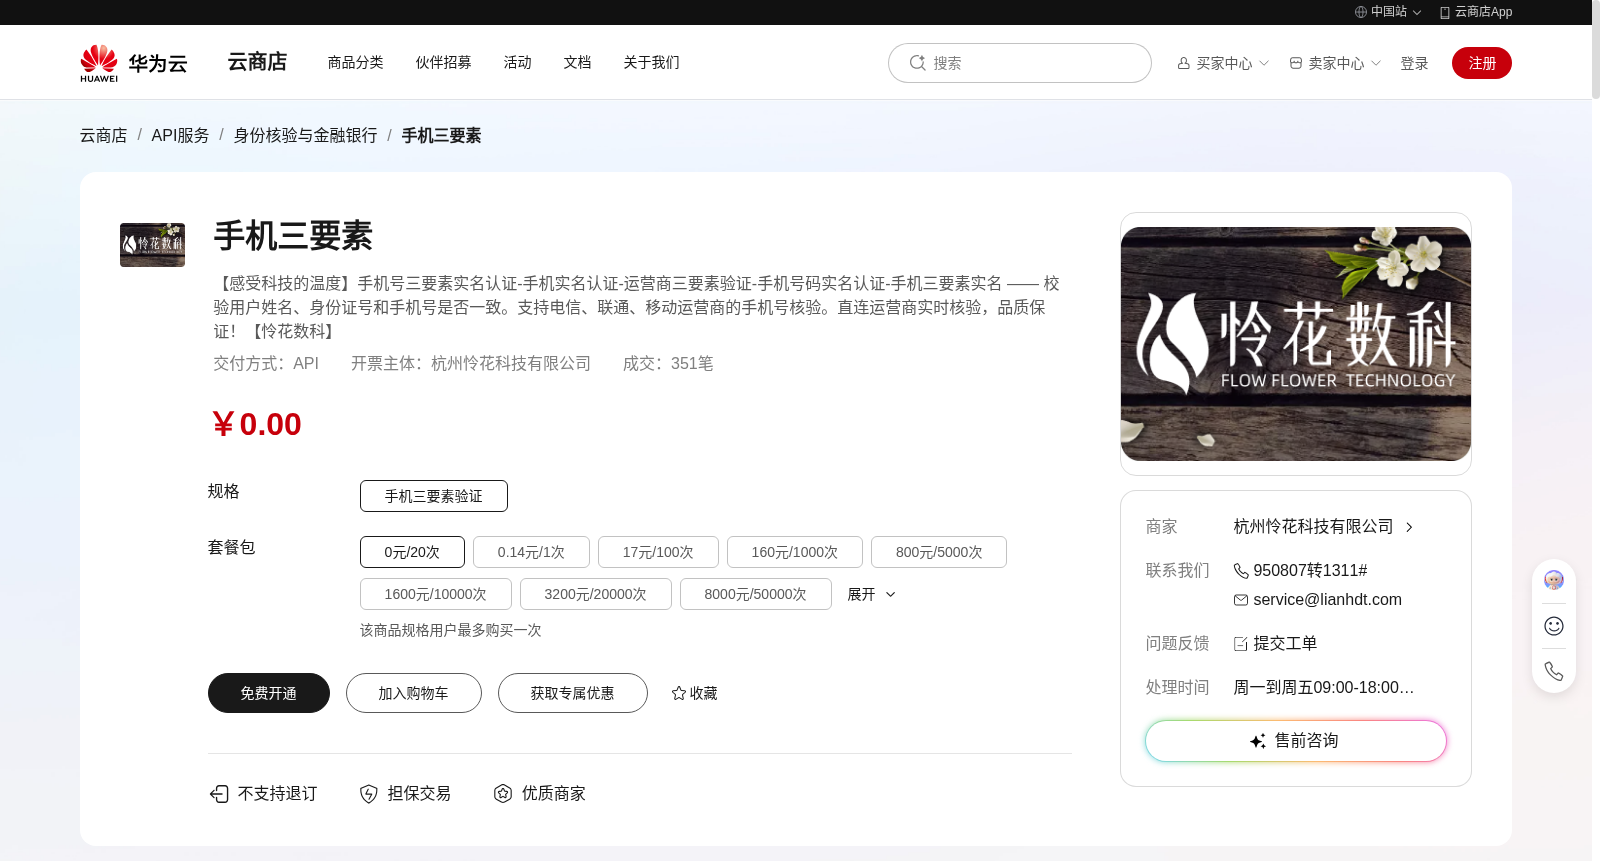Click the page vertical scrollbar
The width and height of the screenshot is (1600, 861).
(1596, 50)
